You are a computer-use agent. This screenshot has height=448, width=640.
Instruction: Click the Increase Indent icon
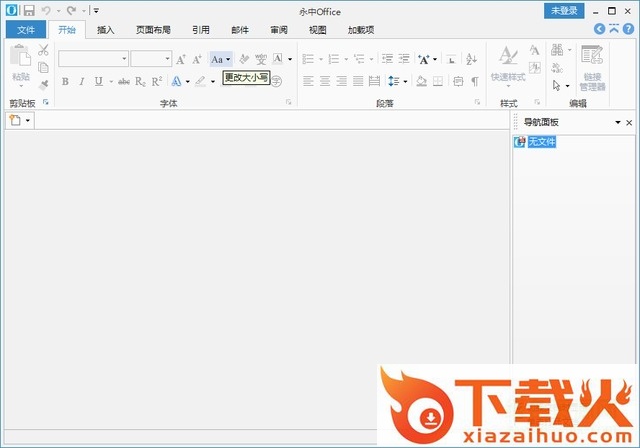coord(404,59)
